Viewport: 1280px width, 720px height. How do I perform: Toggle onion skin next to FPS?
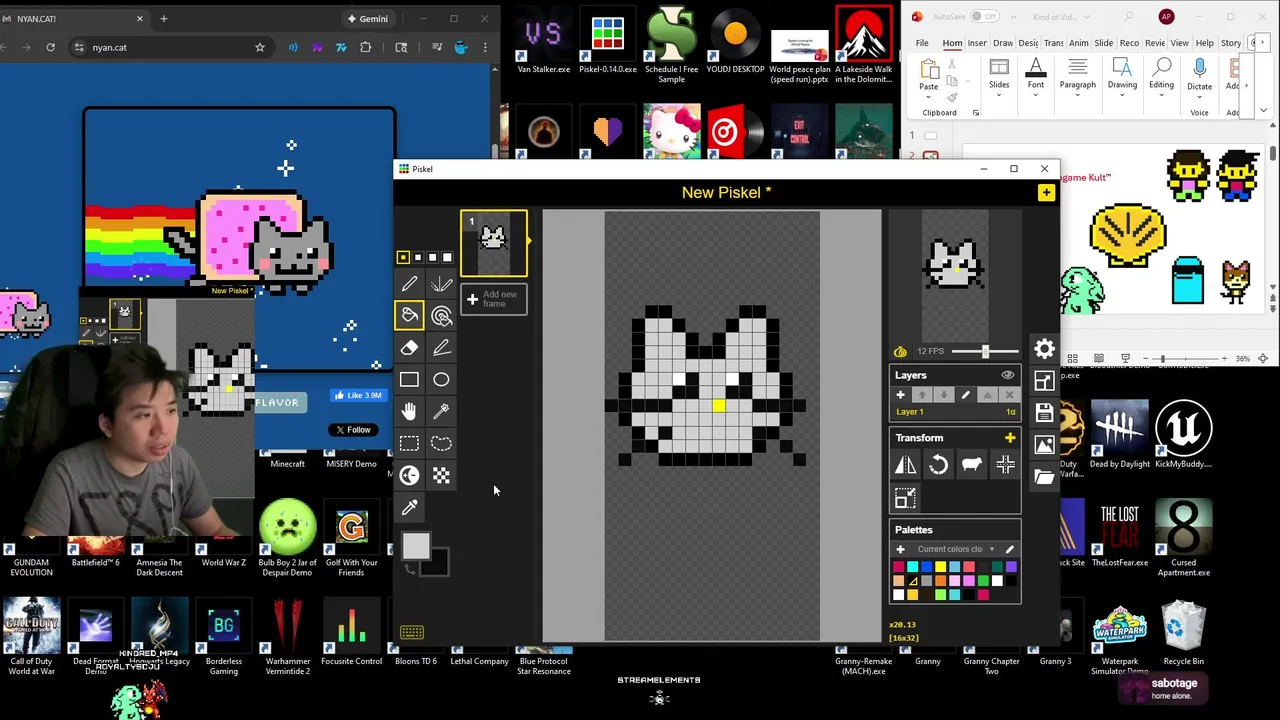coord(900,351)
